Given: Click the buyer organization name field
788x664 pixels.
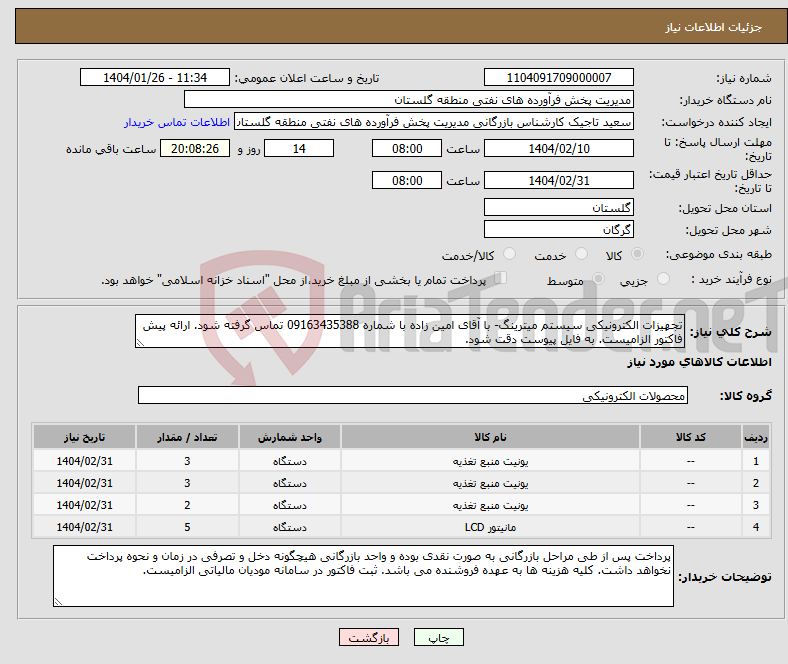Looking at the screenshot, I should 409,100.
